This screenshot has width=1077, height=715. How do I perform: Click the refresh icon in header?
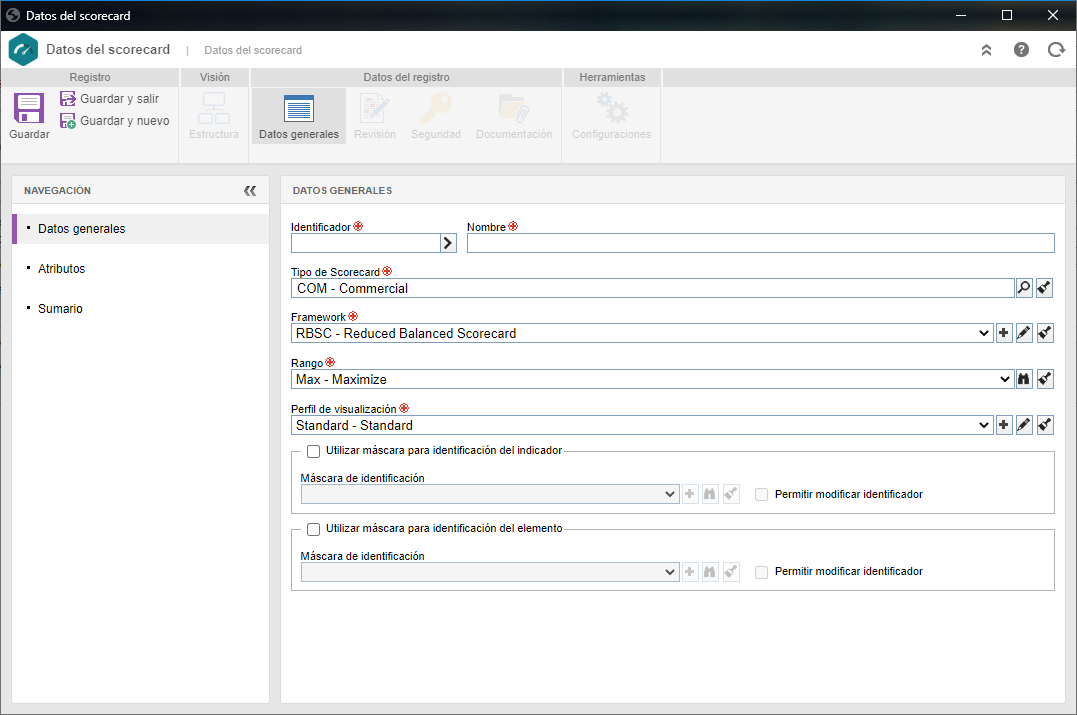click(1056, 49)
